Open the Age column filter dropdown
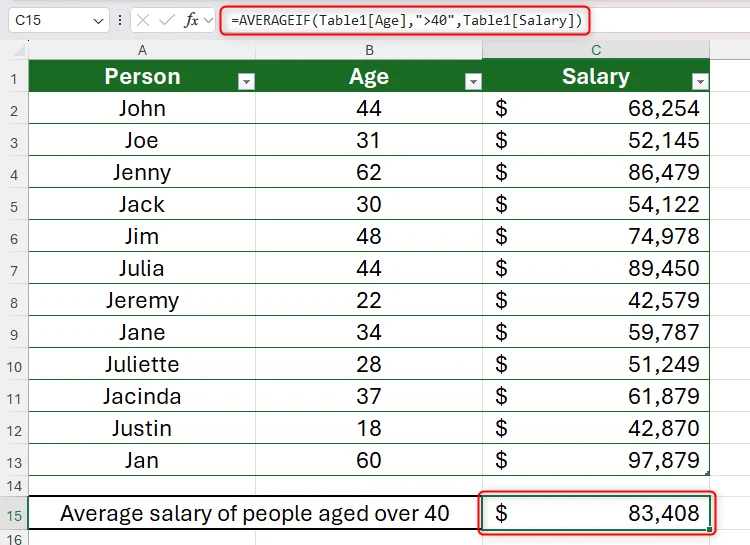750x545 pixels. pos(473,82)
